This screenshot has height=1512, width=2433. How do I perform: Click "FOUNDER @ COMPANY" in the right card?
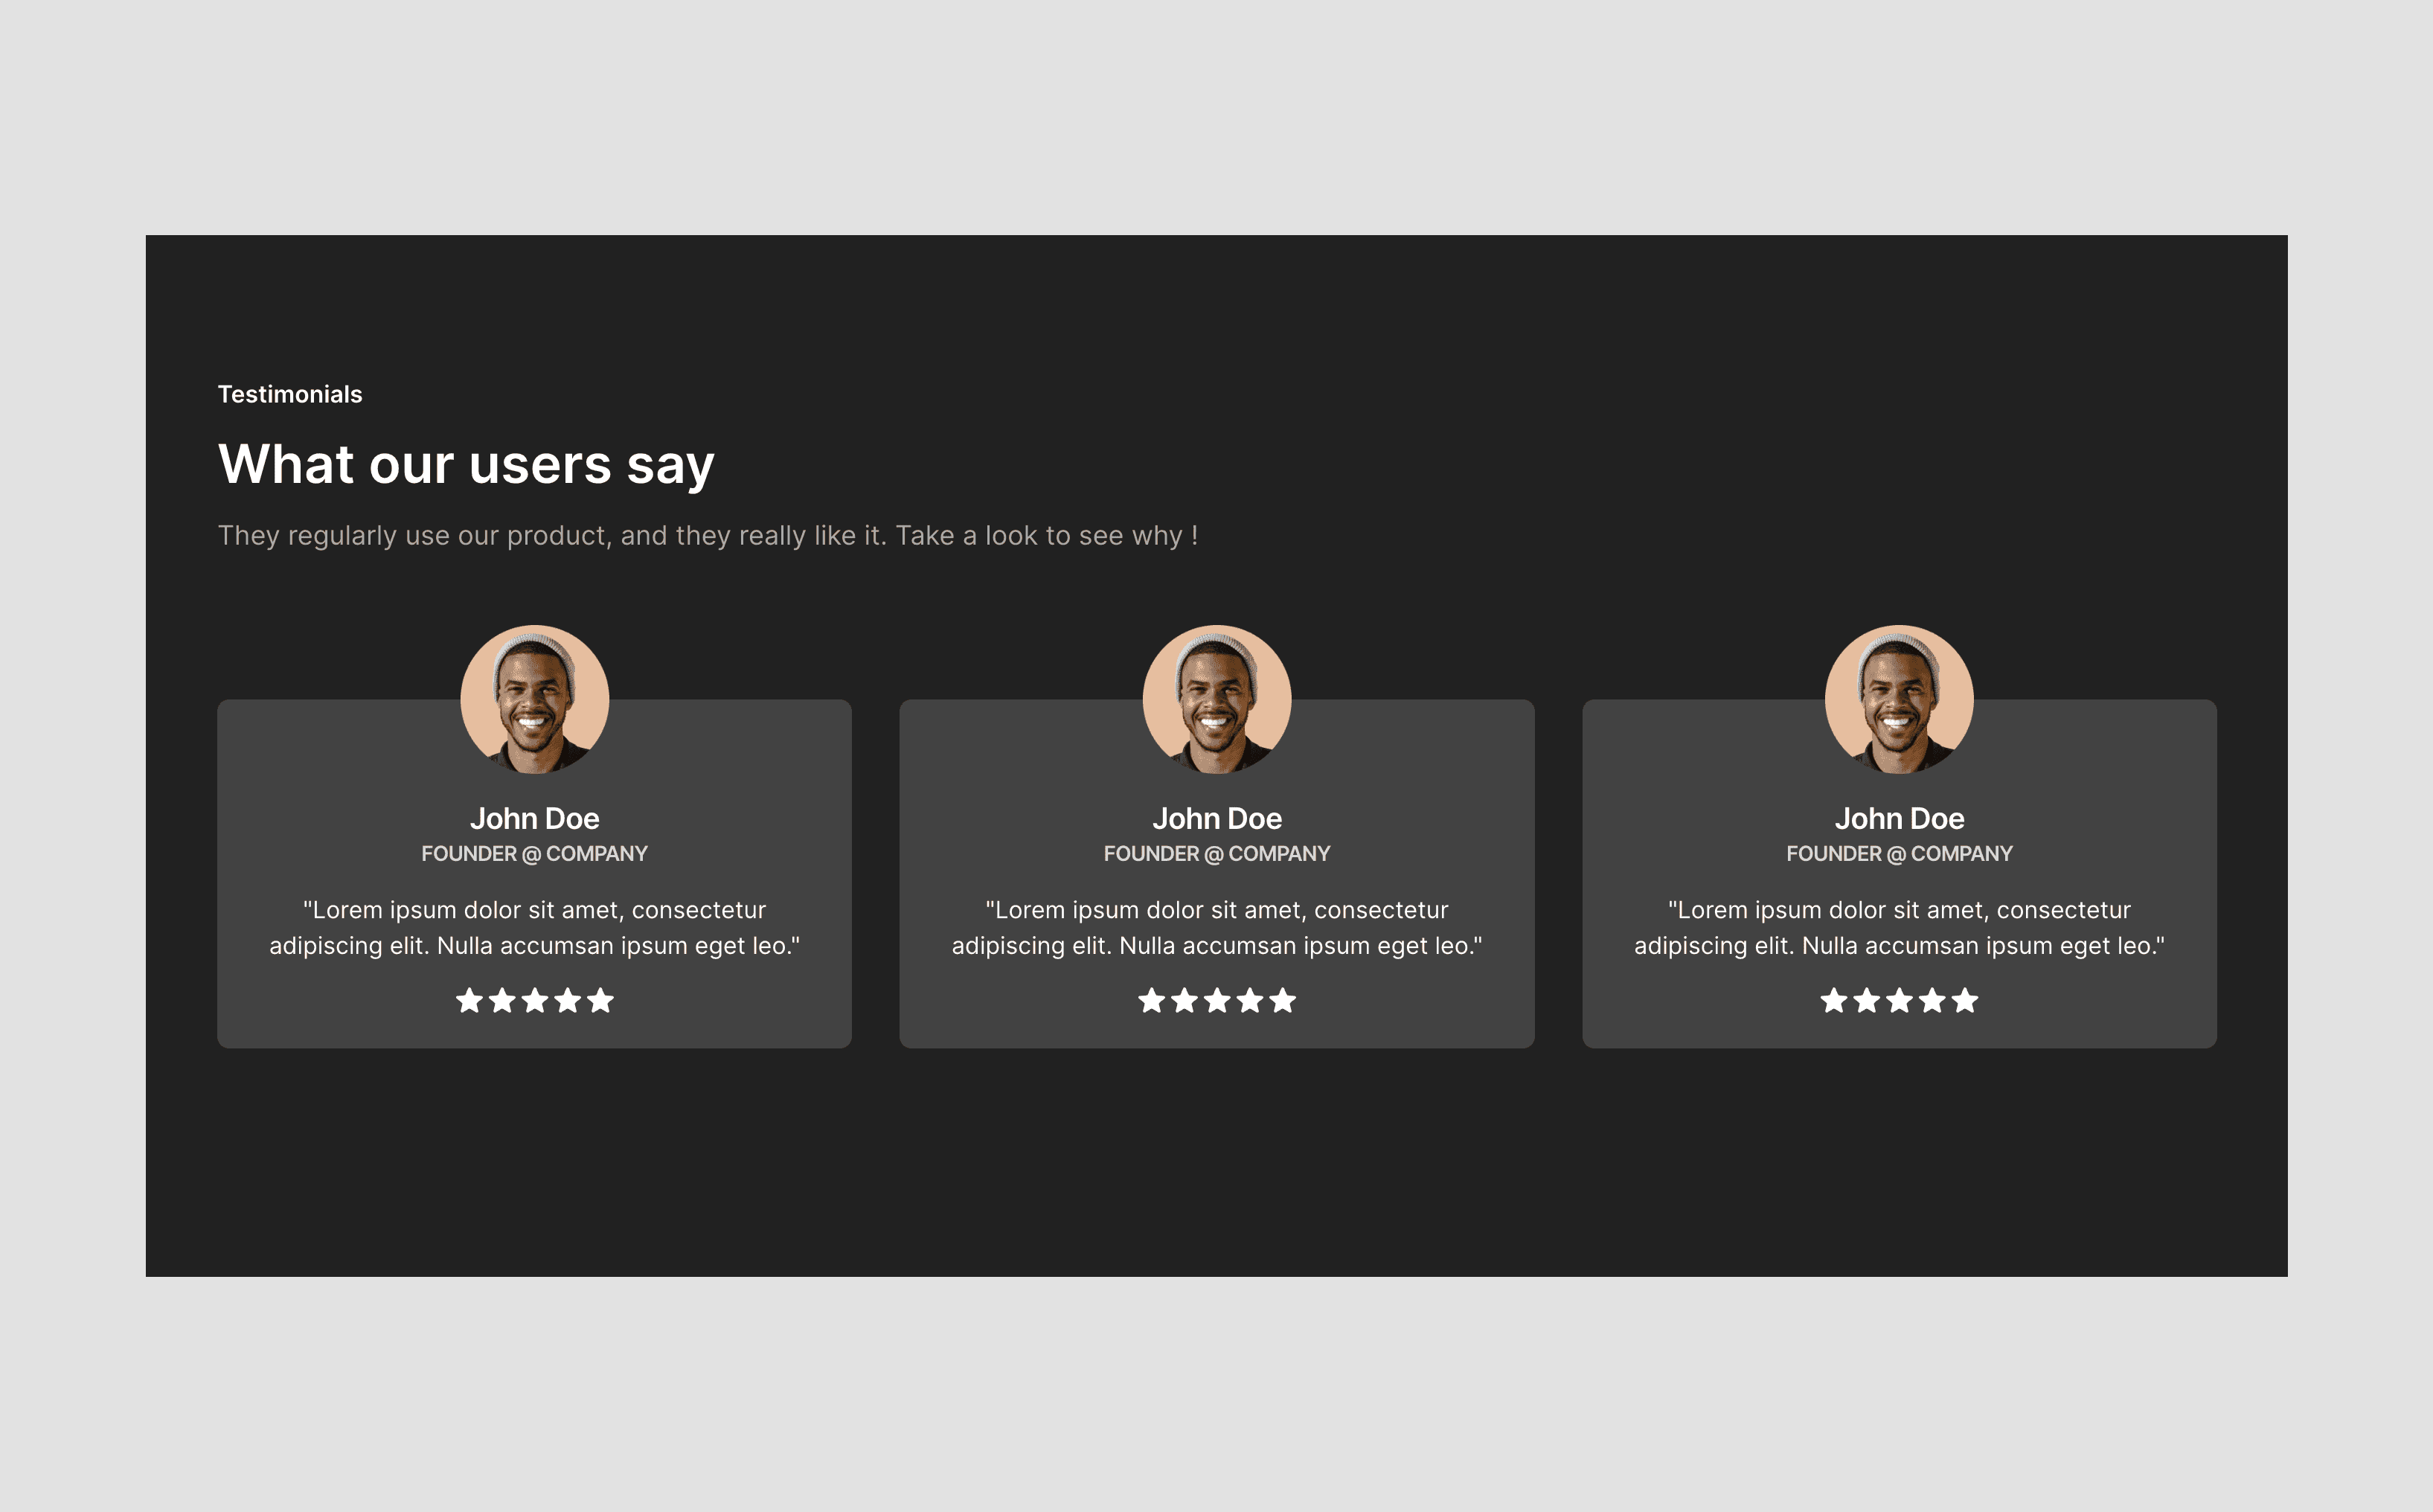pos(1899,854)
